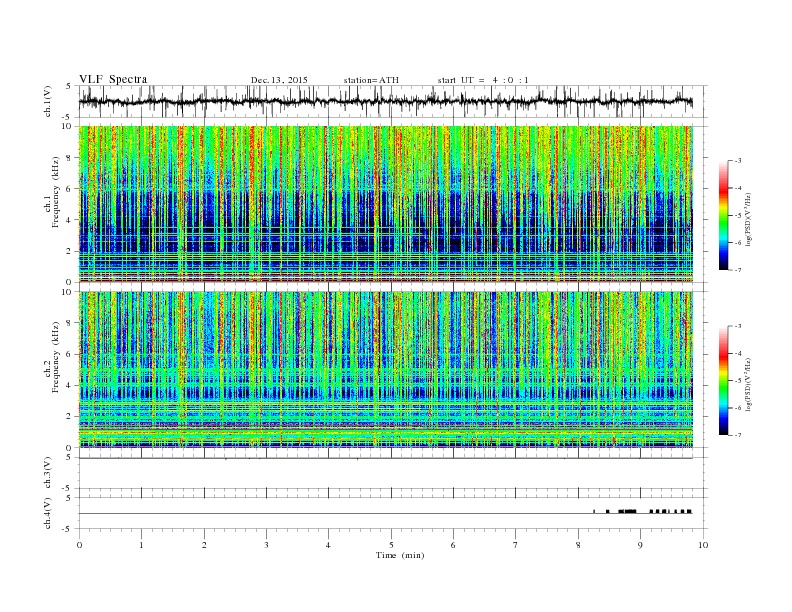
Task: Click the "10" tick label on the time axis
Action: pyautogui.click(x=703, y=545)
